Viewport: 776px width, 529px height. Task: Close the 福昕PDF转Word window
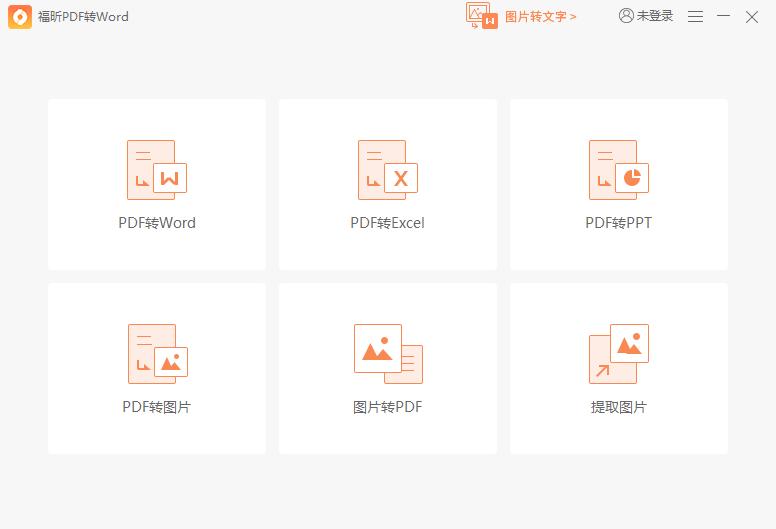click(x=752, y=17)
